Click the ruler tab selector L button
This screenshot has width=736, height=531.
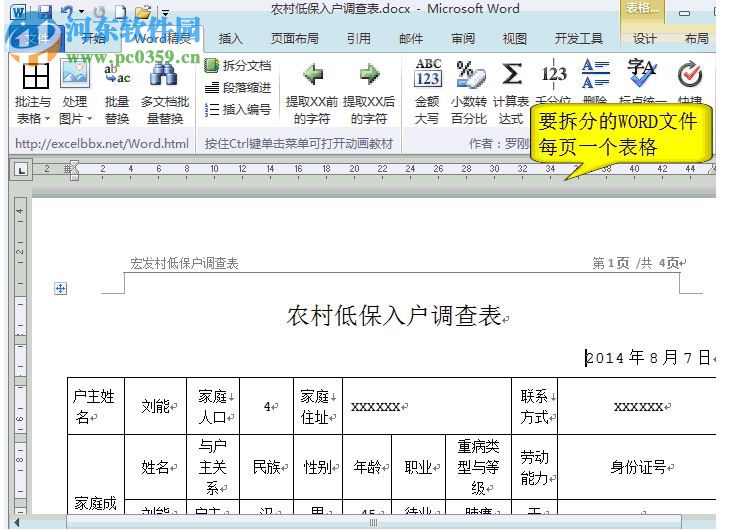tap(21, 170)
